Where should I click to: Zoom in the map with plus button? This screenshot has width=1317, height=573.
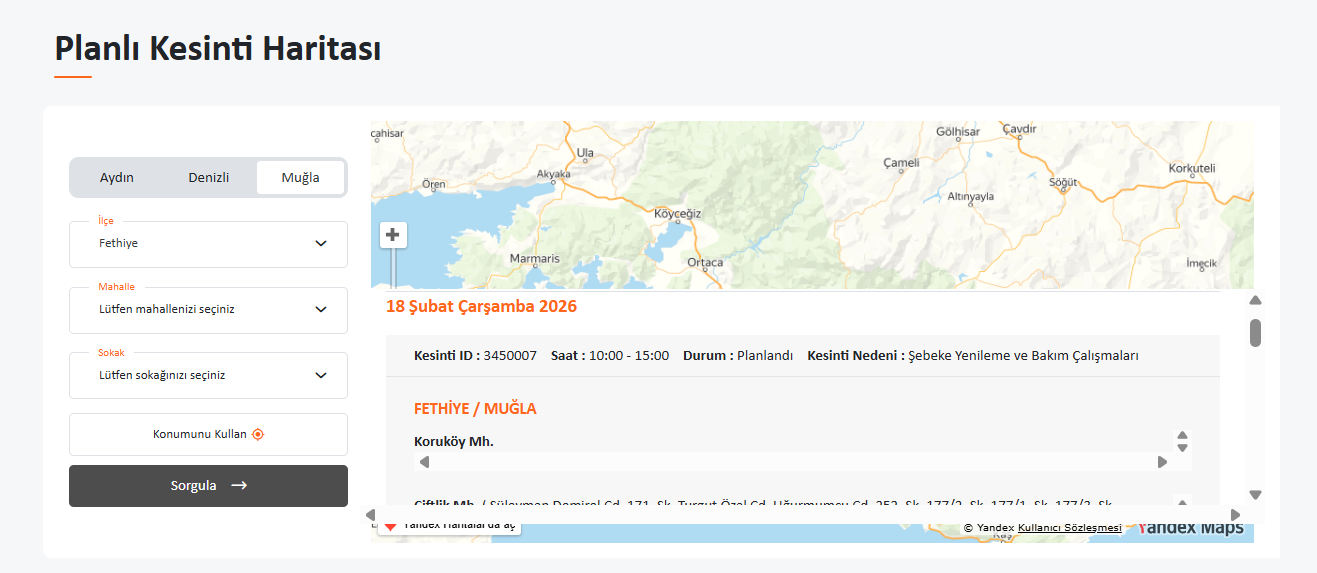[x=393, y=235]
